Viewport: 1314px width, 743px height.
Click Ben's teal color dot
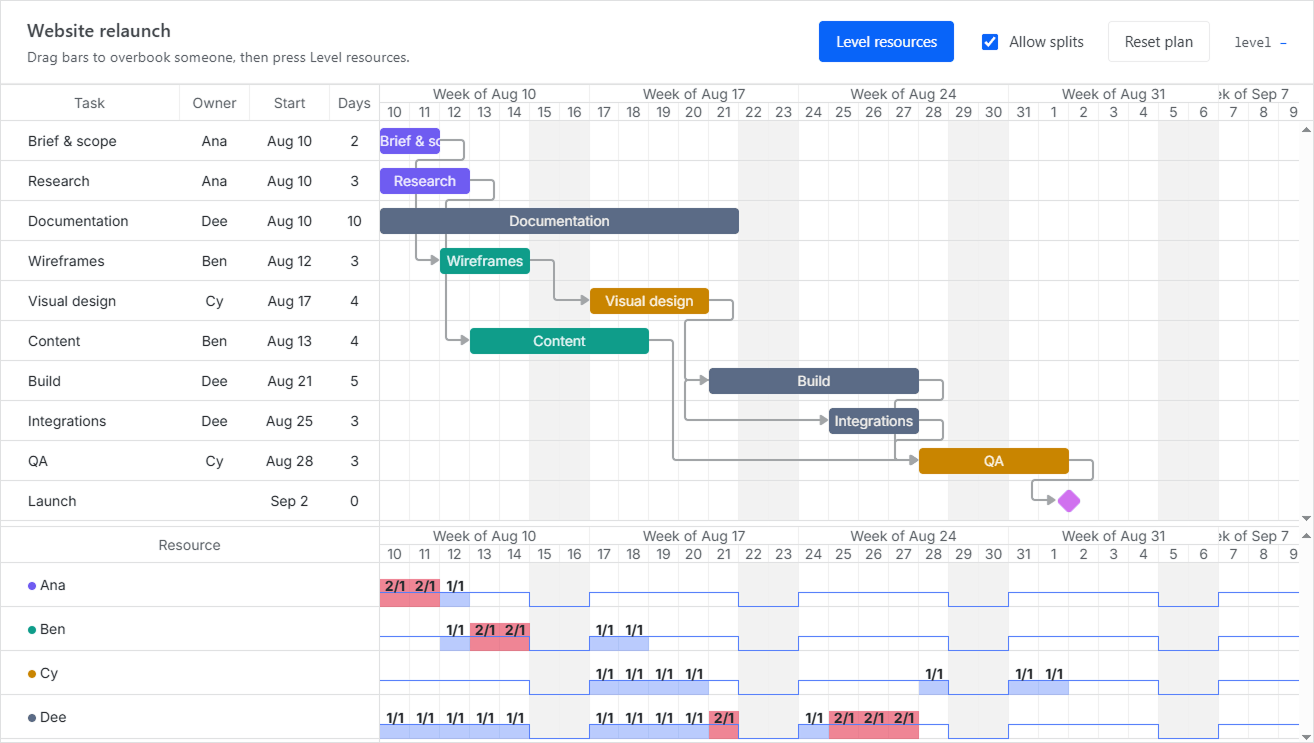coord(32,630)
